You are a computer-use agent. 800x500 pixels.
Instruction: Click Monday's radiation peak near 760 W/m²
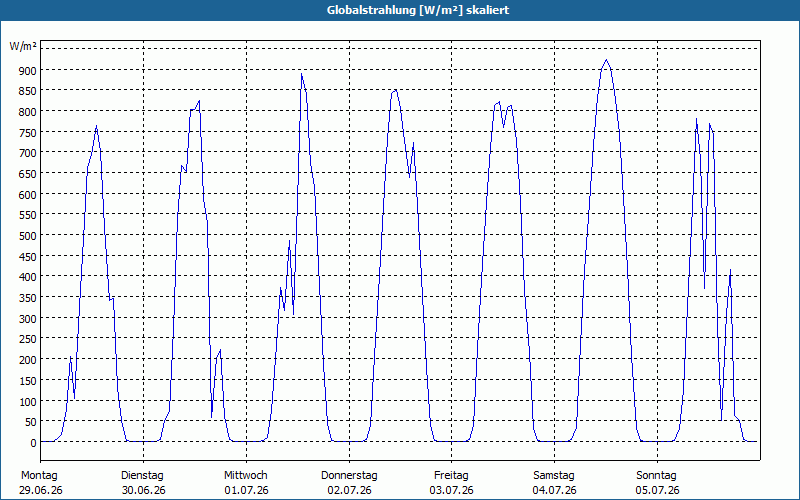pos(96,126)
